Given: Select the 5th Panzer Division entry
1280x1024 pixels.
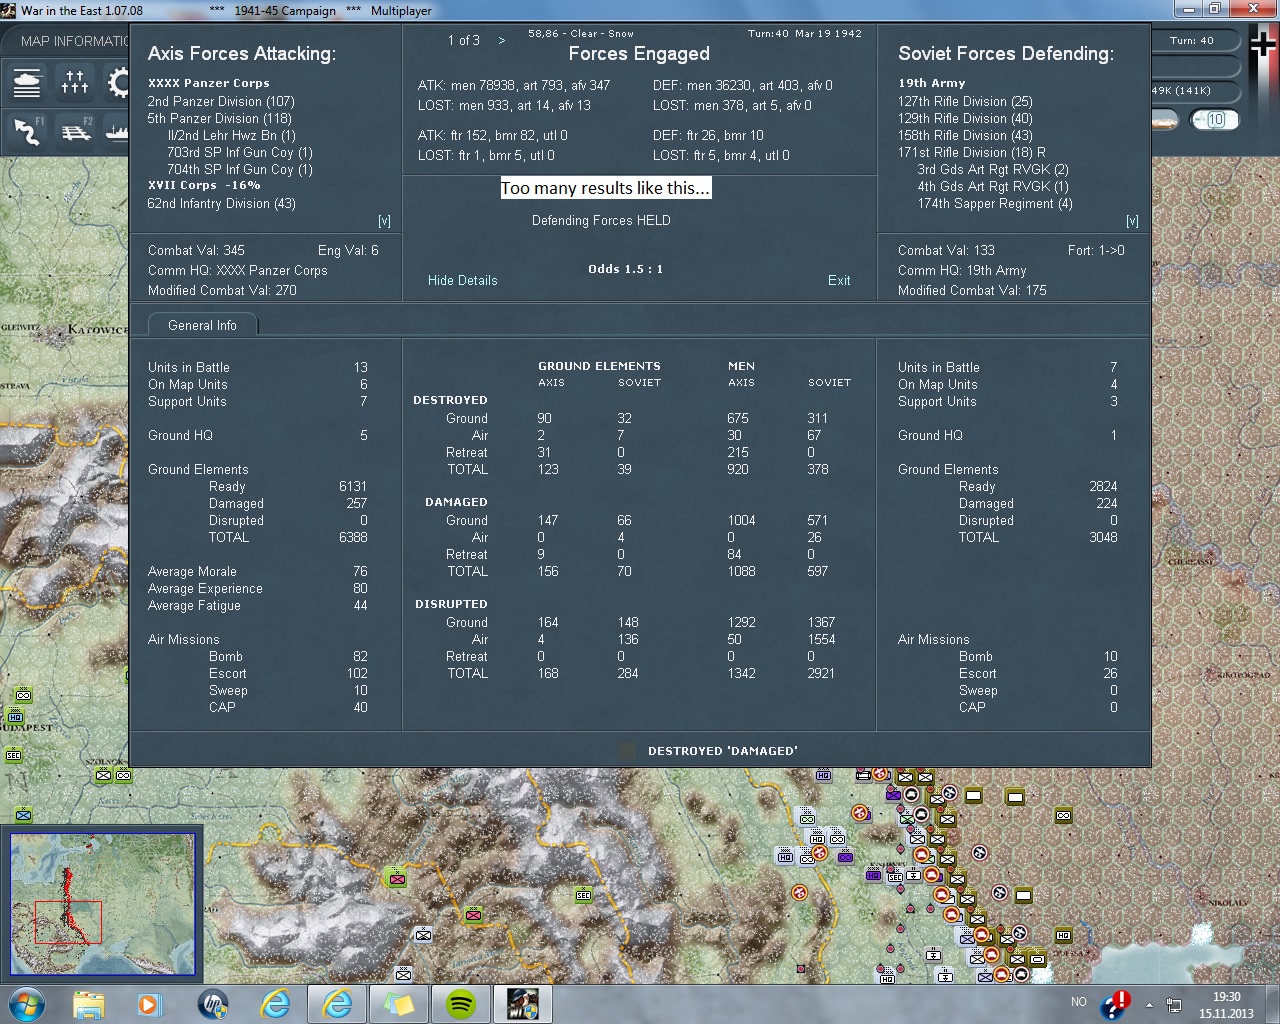Looking at the screenshot, I should 220,118.
